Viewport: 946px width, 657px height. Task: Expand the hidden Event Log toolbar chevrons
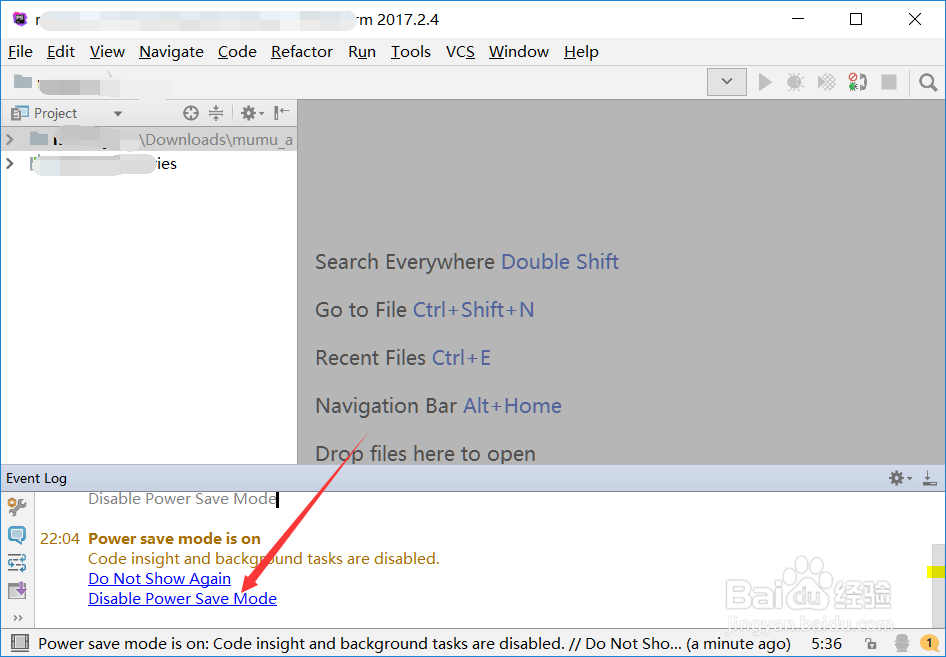17,618
